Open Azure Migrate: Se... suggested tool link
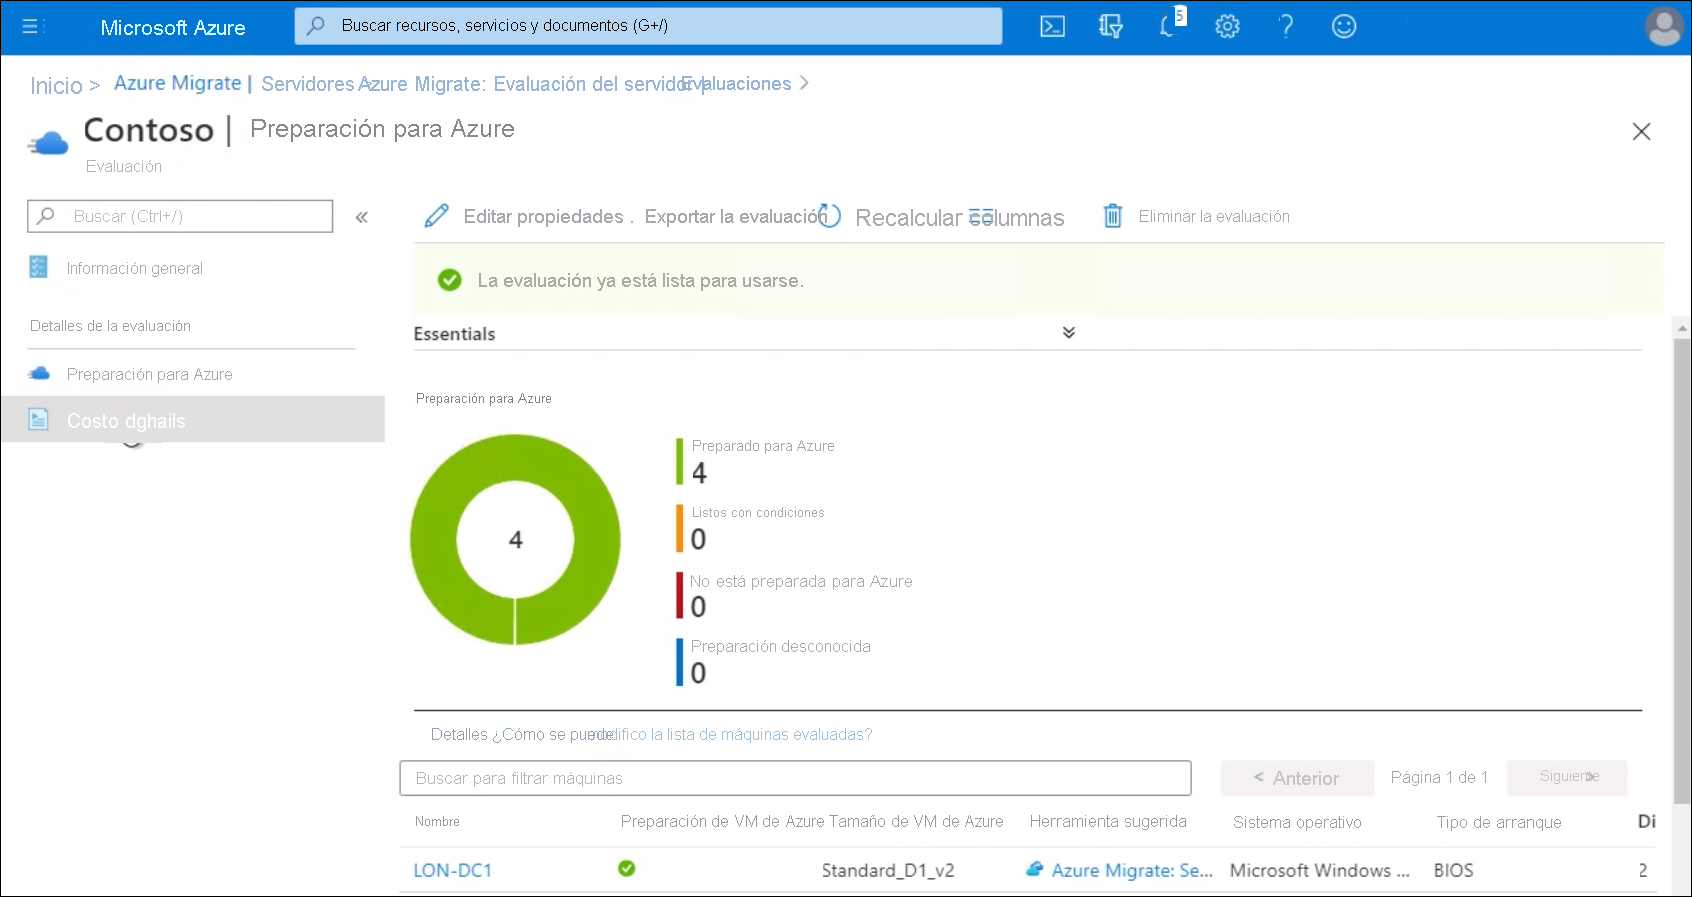Screen dimensions: 1692x897 coord(1132,870)
